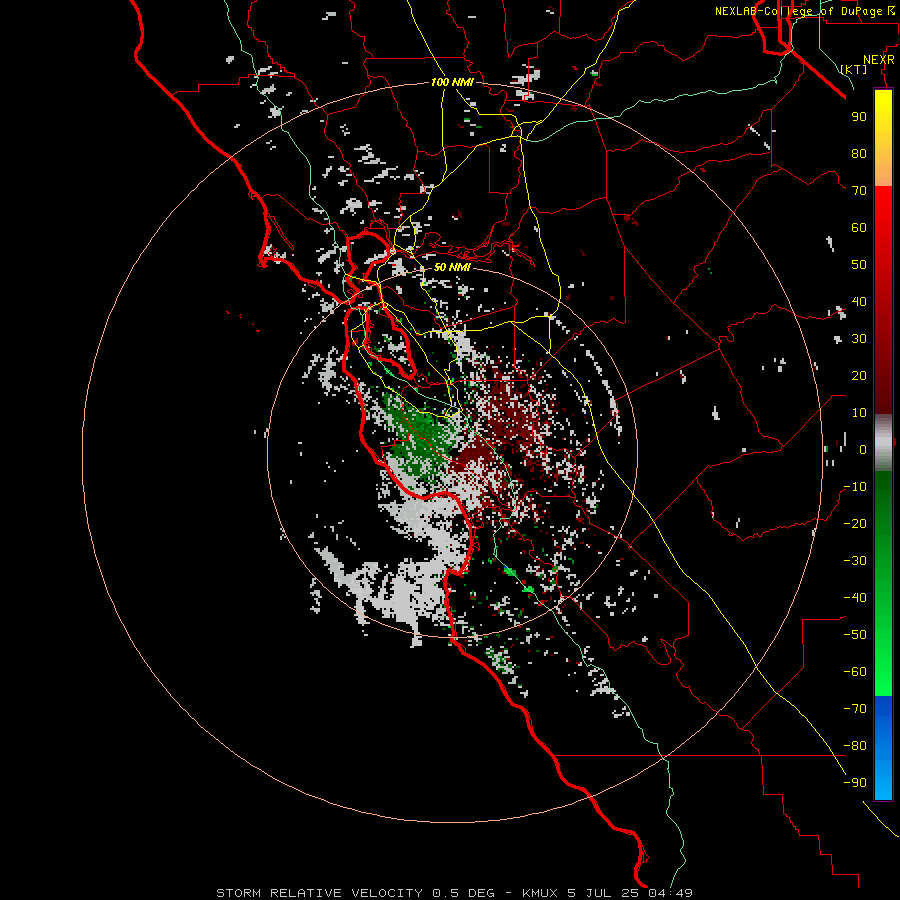Viewport: 900px width, 900px height.
Task: Click the 40 value on the velocity scale
Action: 859,302
